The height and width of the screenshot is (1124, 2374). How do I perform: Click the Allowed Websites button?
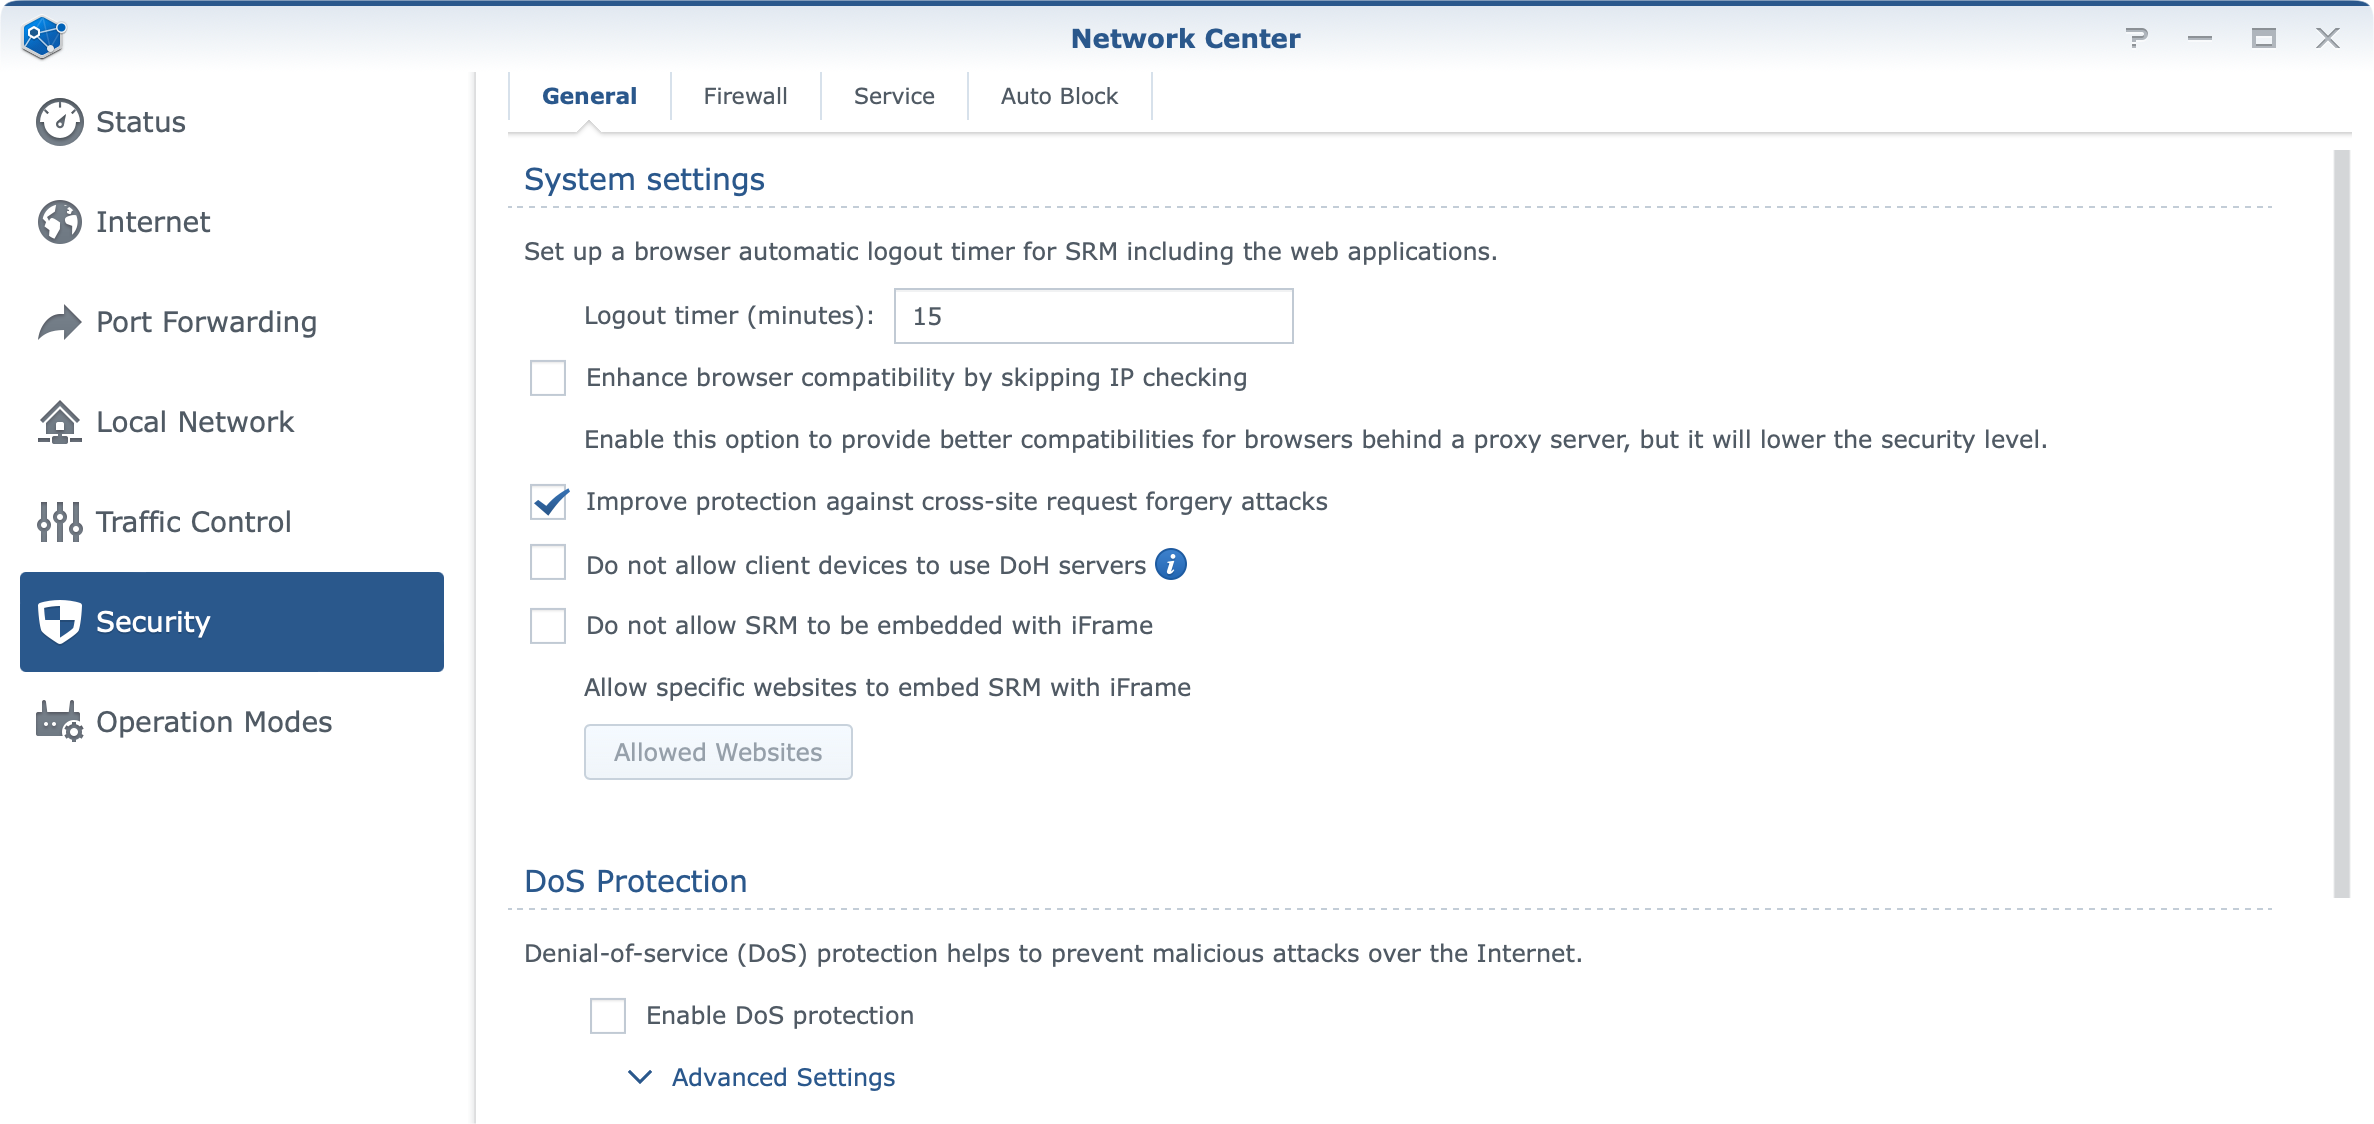(x=718, y=752)
